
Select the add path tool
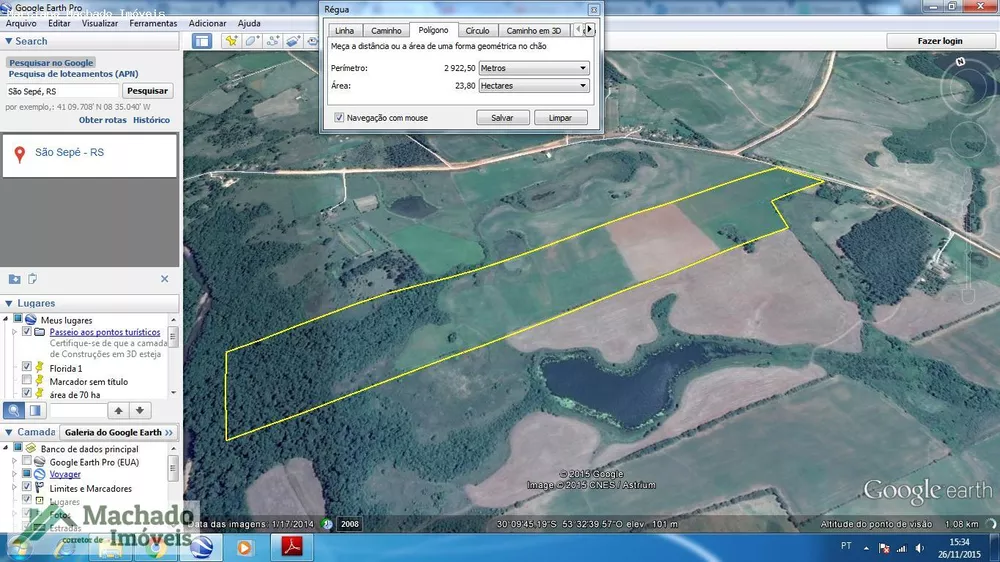pyautogui.click(x=273, y=41)
